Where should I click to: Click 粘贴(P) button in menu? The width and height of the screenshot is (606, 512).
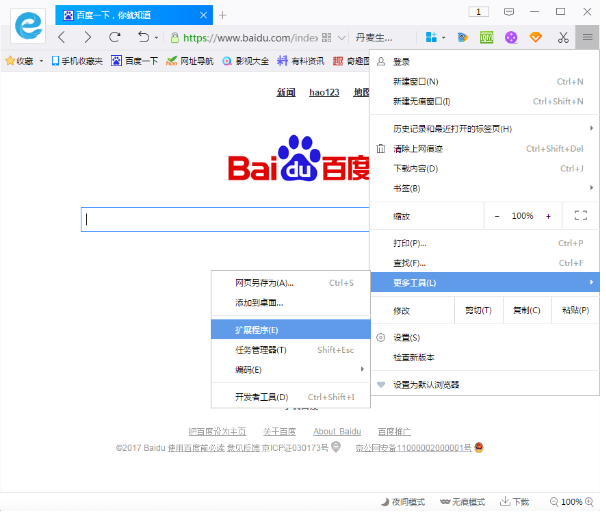point(575,310)
